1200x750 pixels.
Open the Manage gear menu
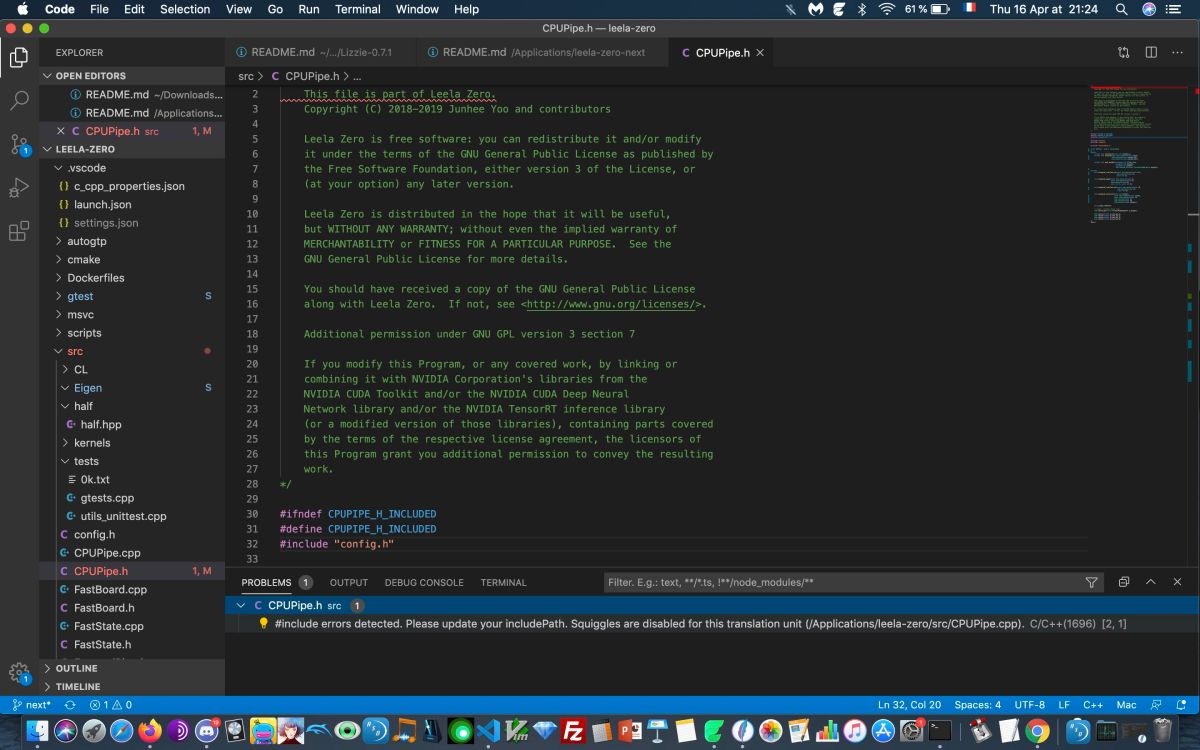click(x=19, y=672)
